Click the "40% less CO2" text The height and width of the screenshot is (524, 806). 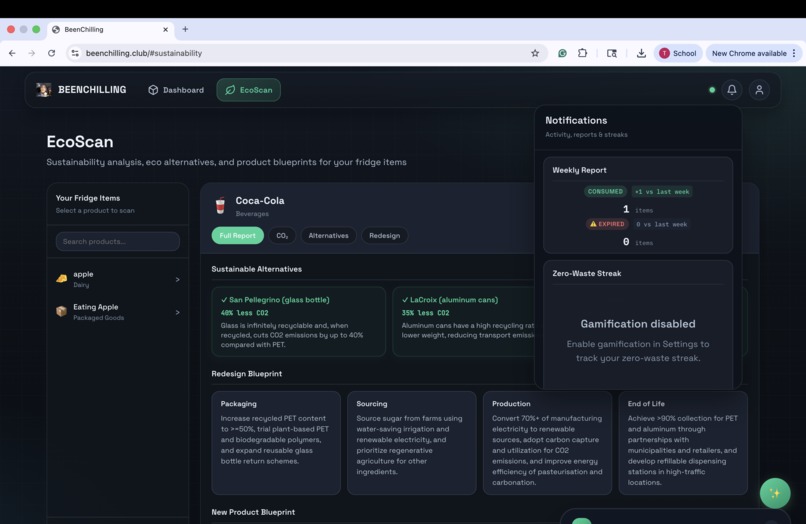click(x=245, y=313)
